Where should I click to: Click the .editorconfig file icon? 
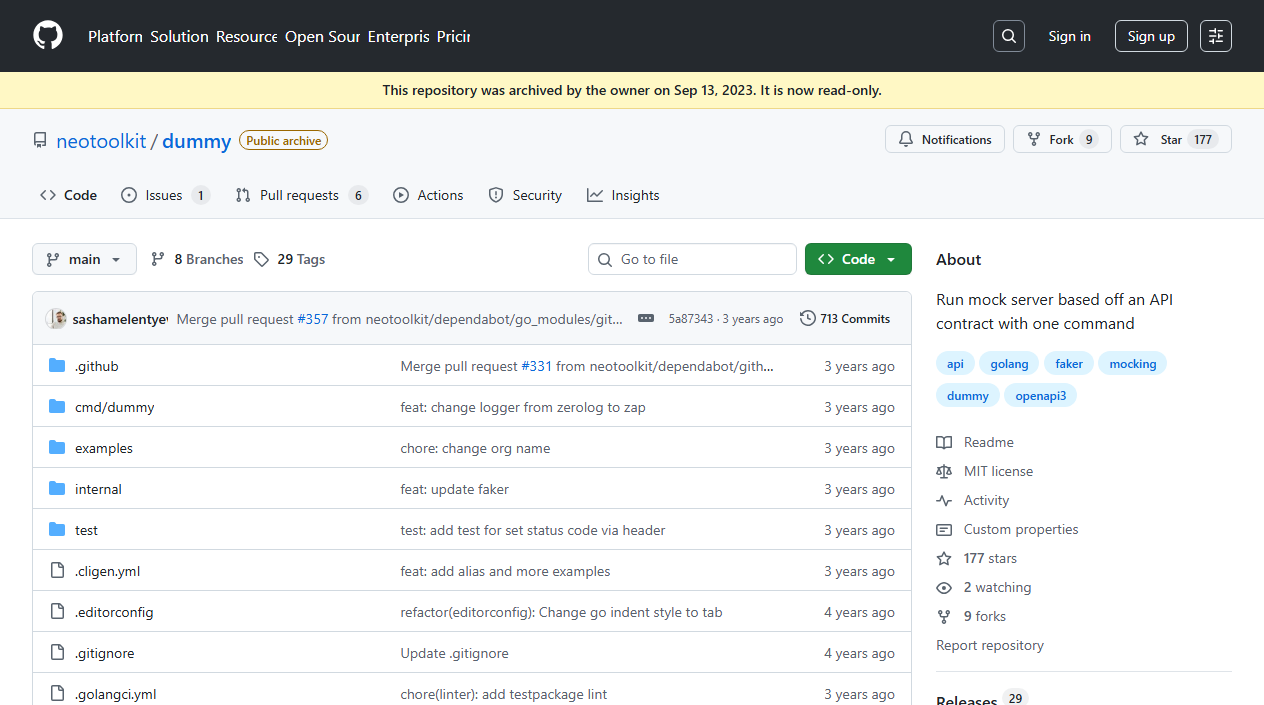(x=57, y=612)
